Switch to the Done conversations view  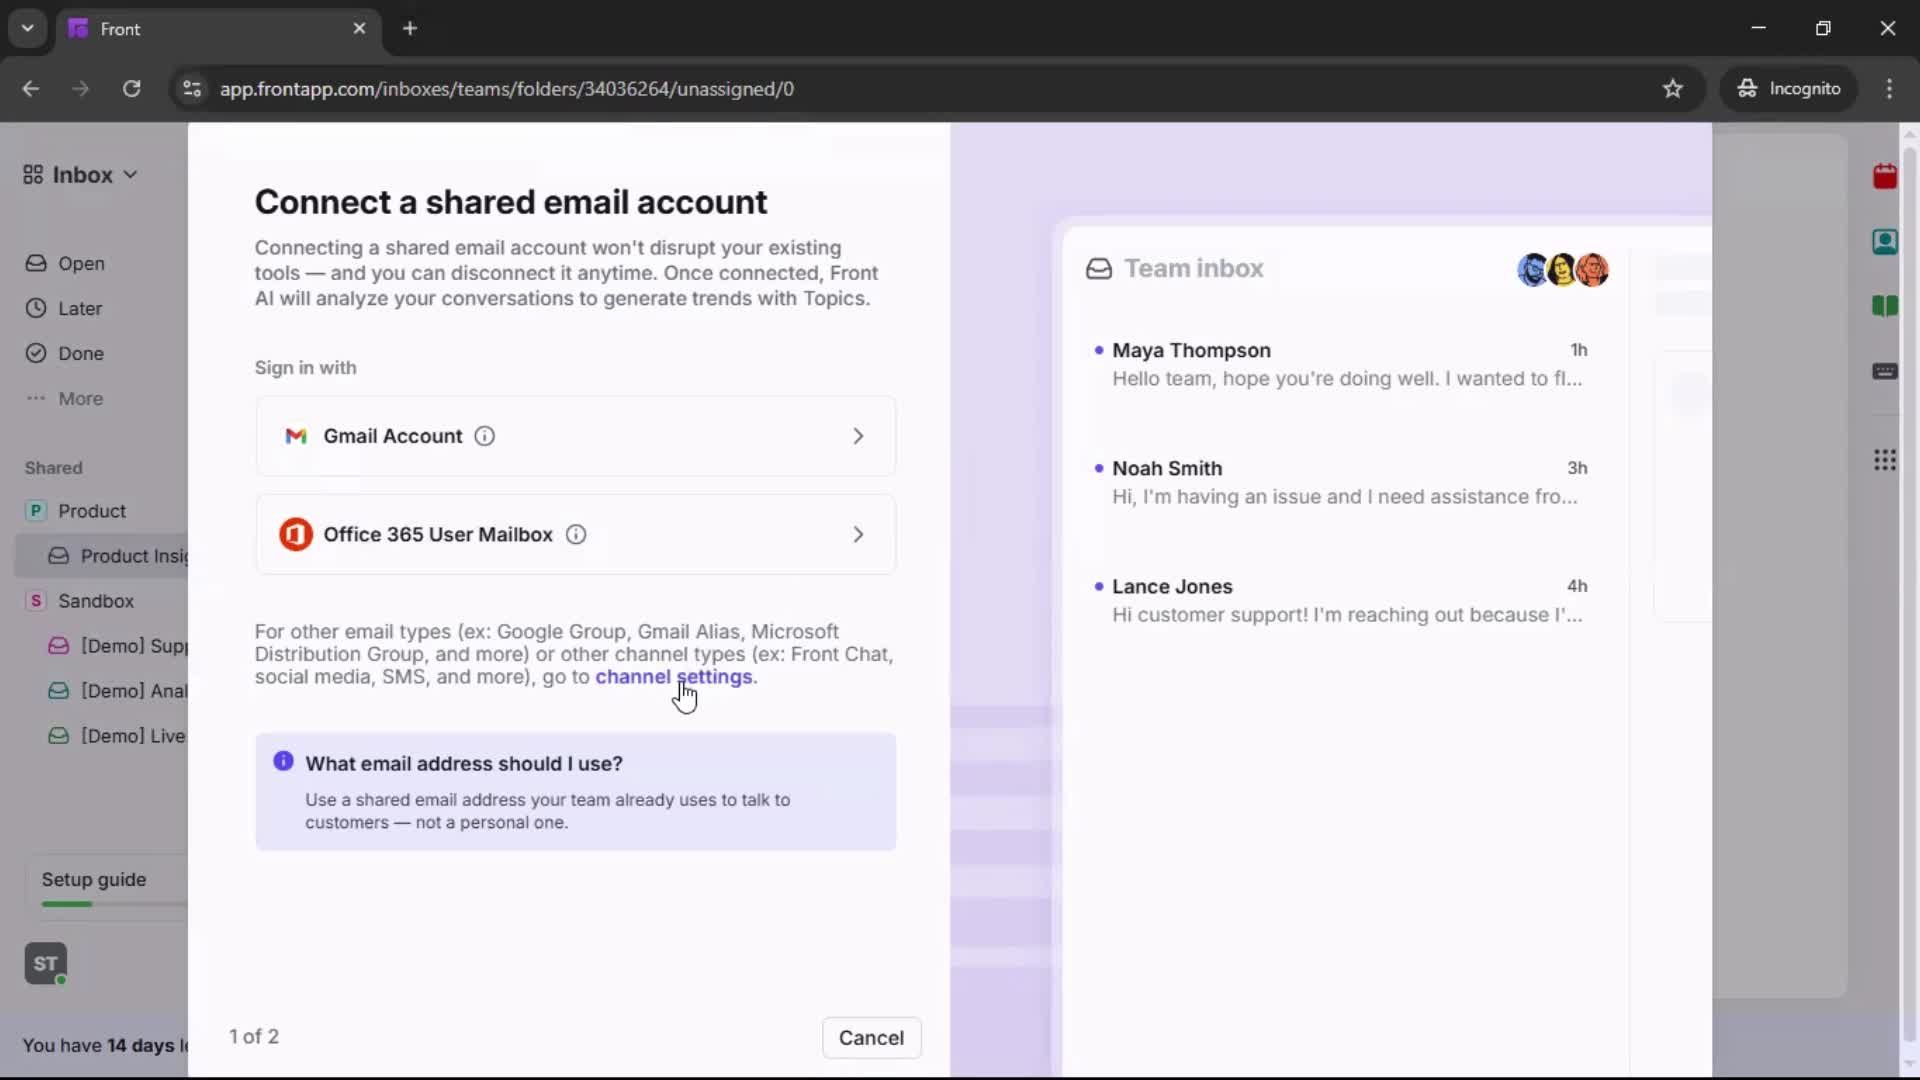[x=81, y=352]
